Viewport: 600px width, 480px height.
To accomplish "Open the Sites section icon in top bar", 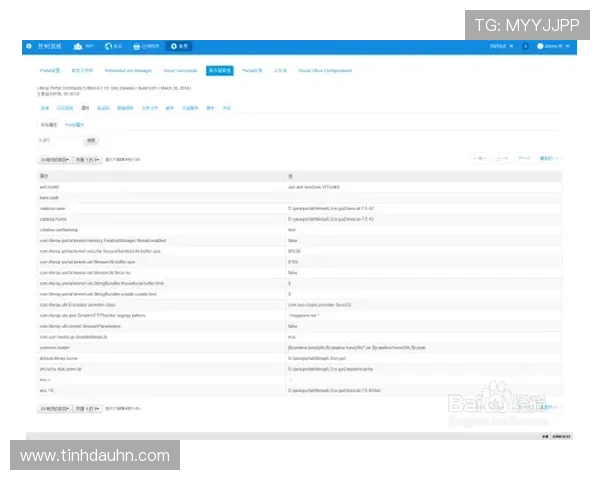I will 116,46.
